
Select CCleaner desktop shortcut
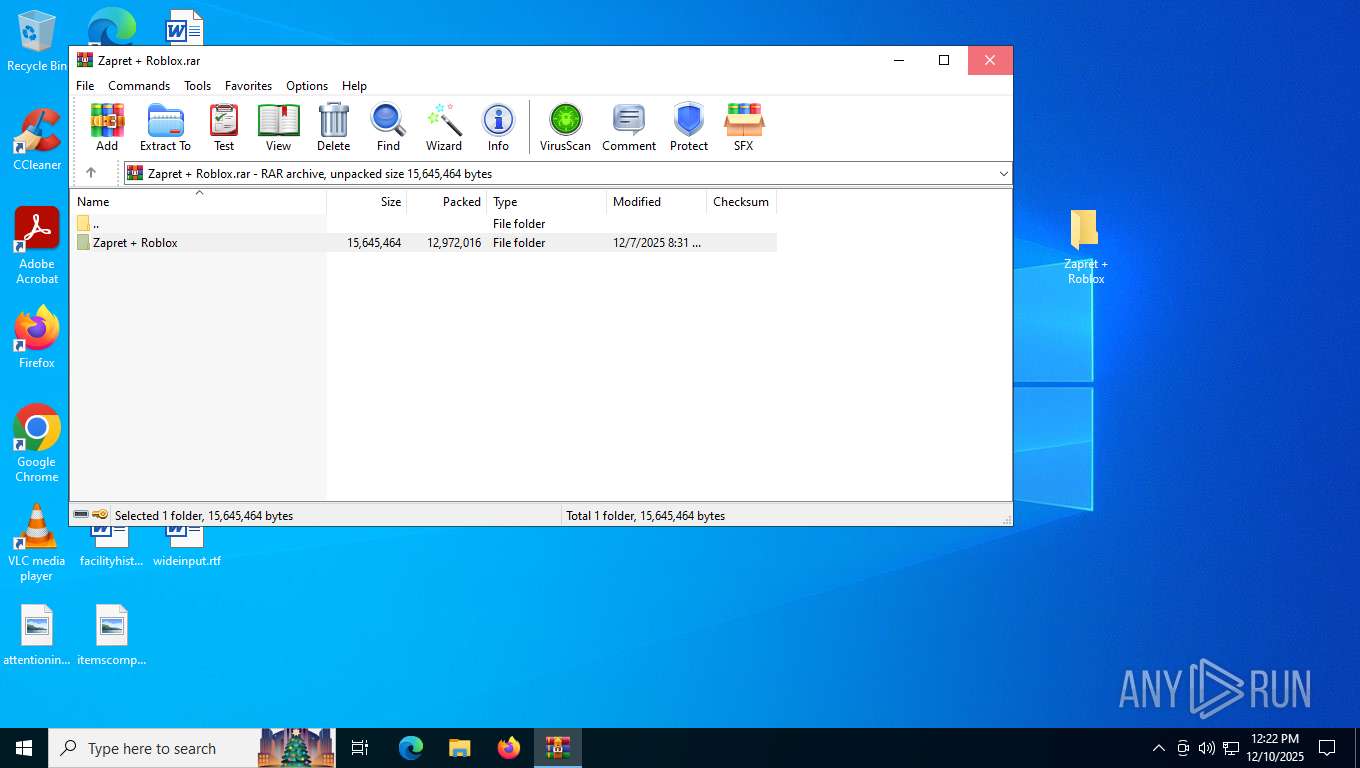[37, 140]
